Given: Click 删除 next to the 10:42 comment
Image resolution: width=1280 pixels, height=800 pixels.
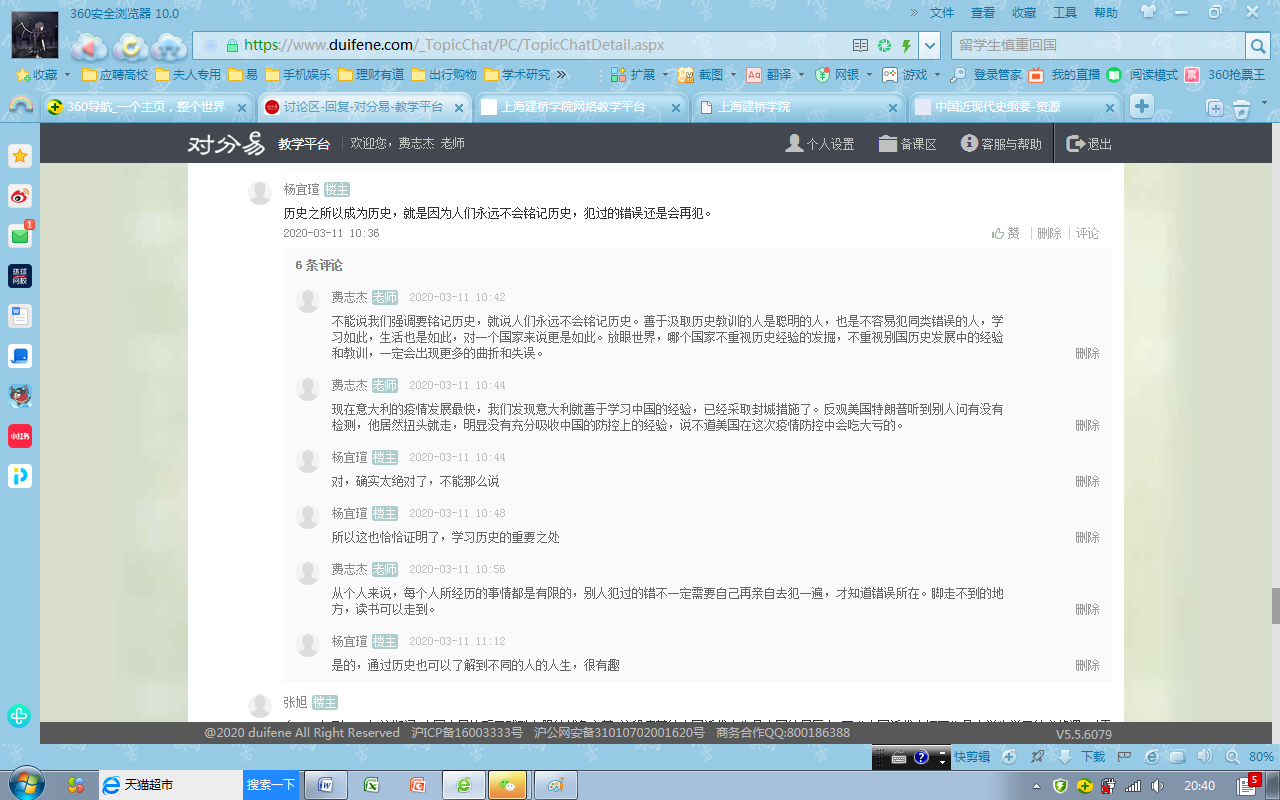Looking at the screenshot, I should coord(1087,353).
